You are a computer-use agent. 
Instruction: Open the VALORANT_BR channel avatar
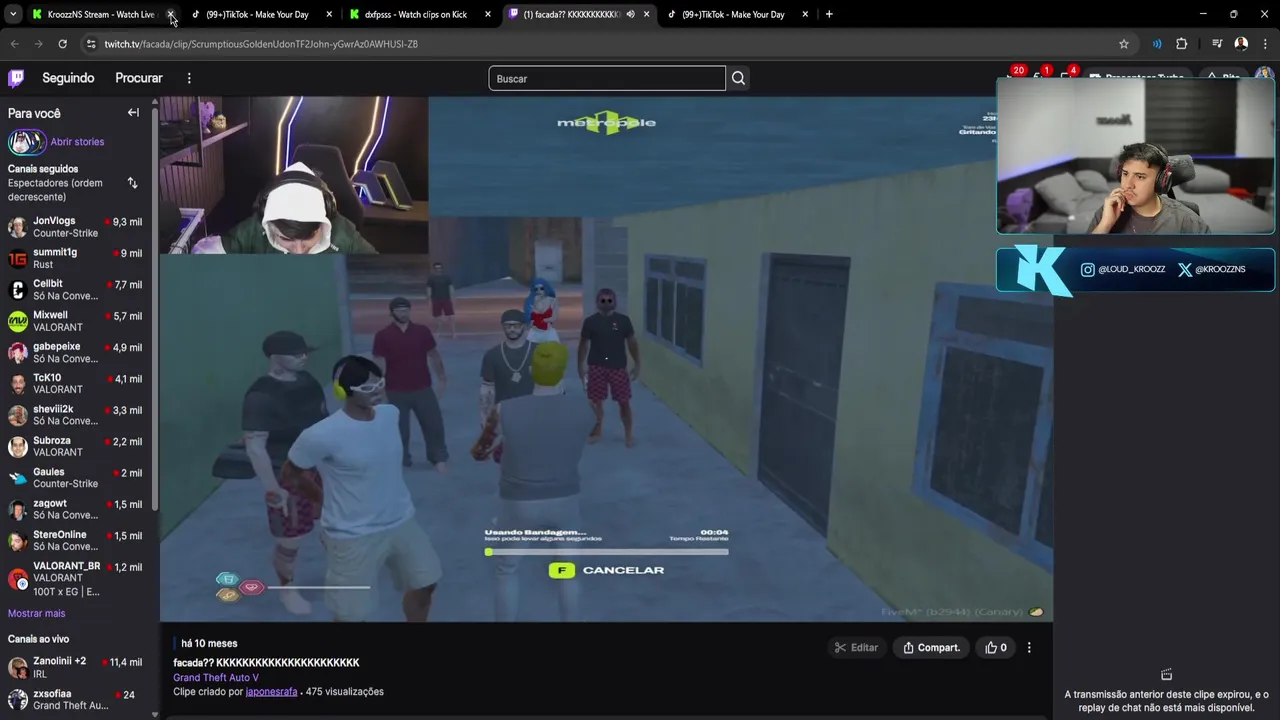(17, 578)
